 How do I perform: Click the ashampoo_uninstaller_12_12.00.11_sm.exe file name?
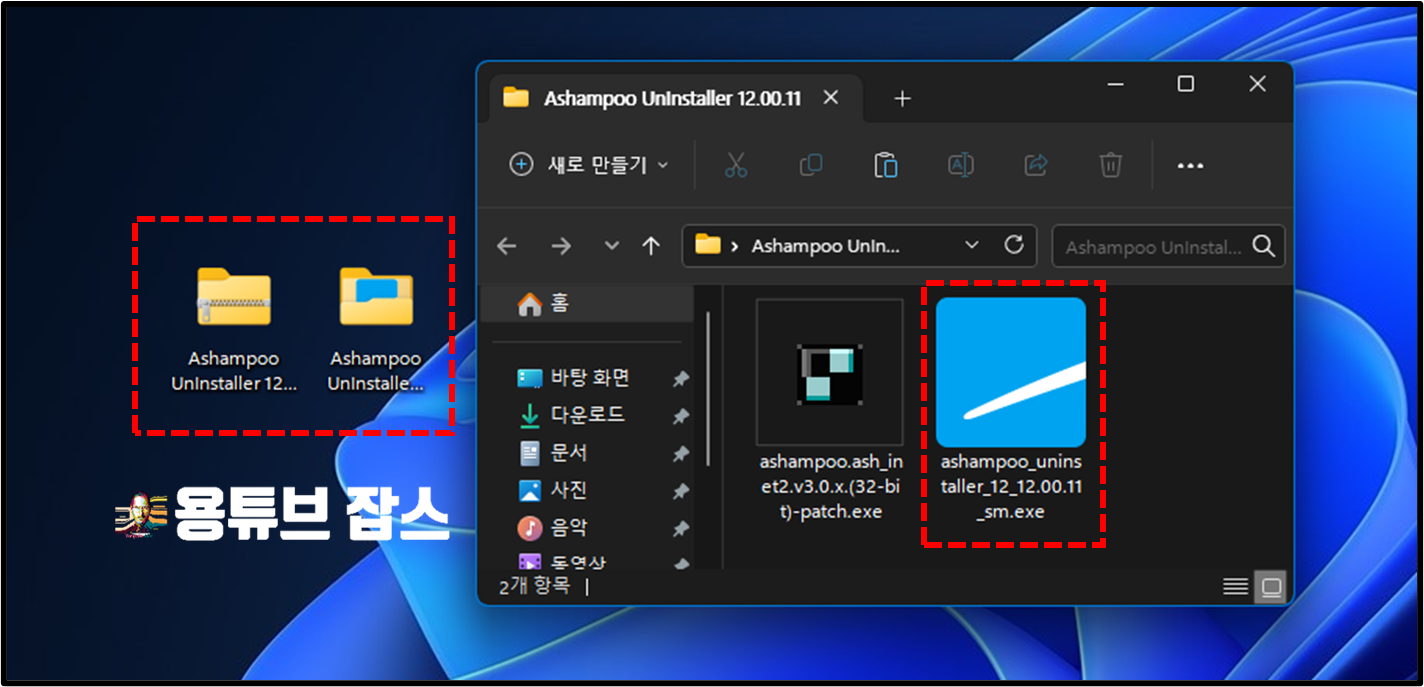[1012, 487]
